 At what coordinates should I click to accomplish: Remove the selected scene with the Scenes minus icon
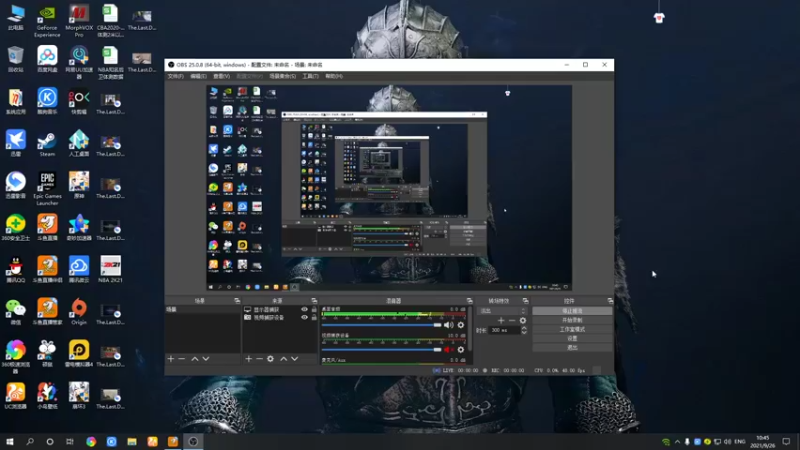tap(182, 359)
